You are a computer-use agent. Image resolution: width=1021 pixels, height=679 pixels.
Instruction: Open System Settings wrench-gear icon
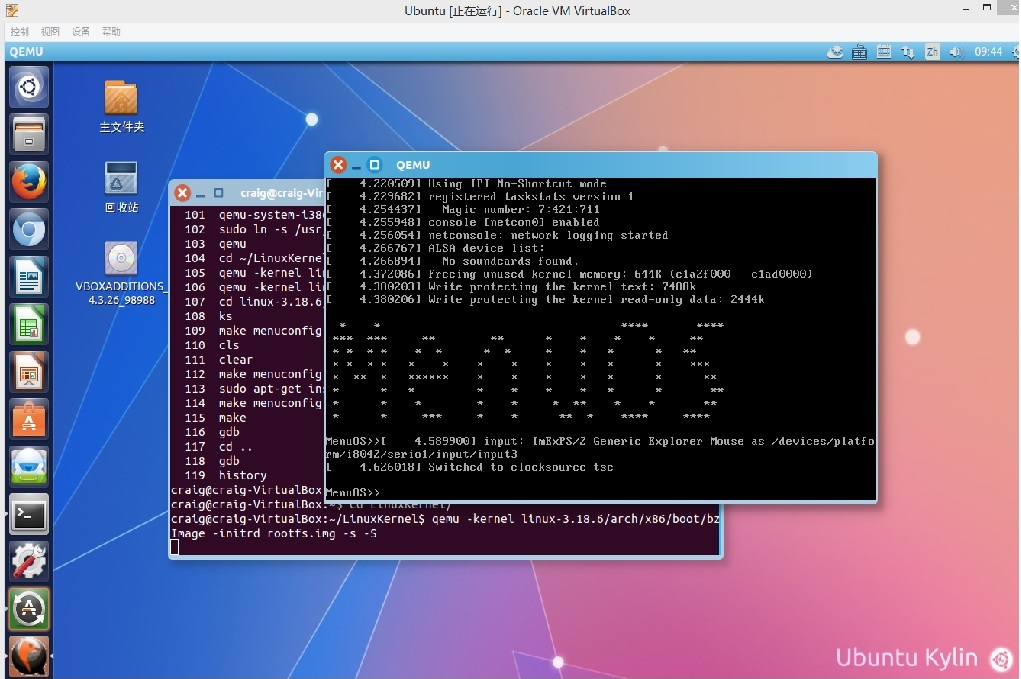pos(29,562)
